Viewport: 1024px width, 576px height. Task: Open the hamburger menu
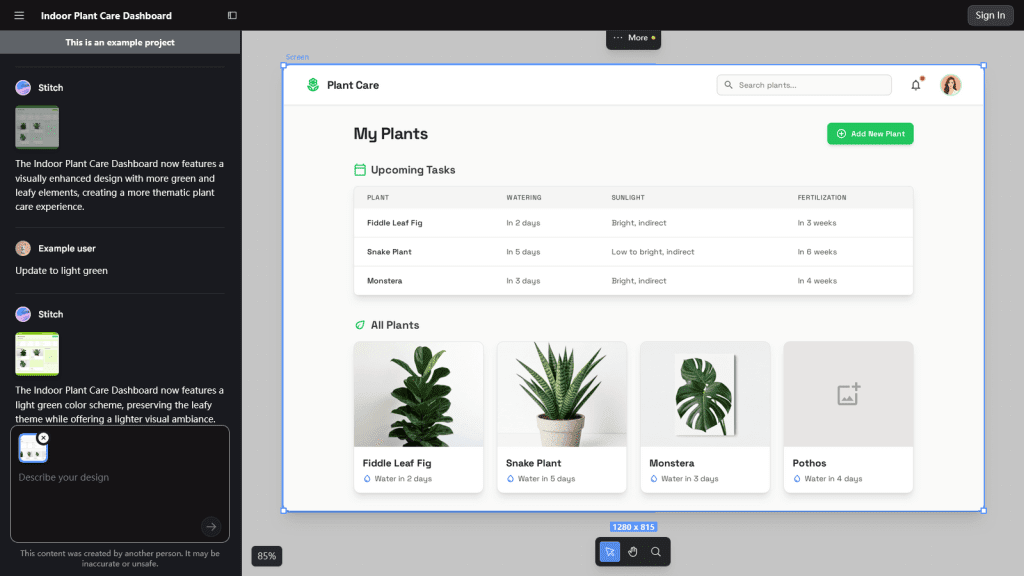(x=18, y=15)
